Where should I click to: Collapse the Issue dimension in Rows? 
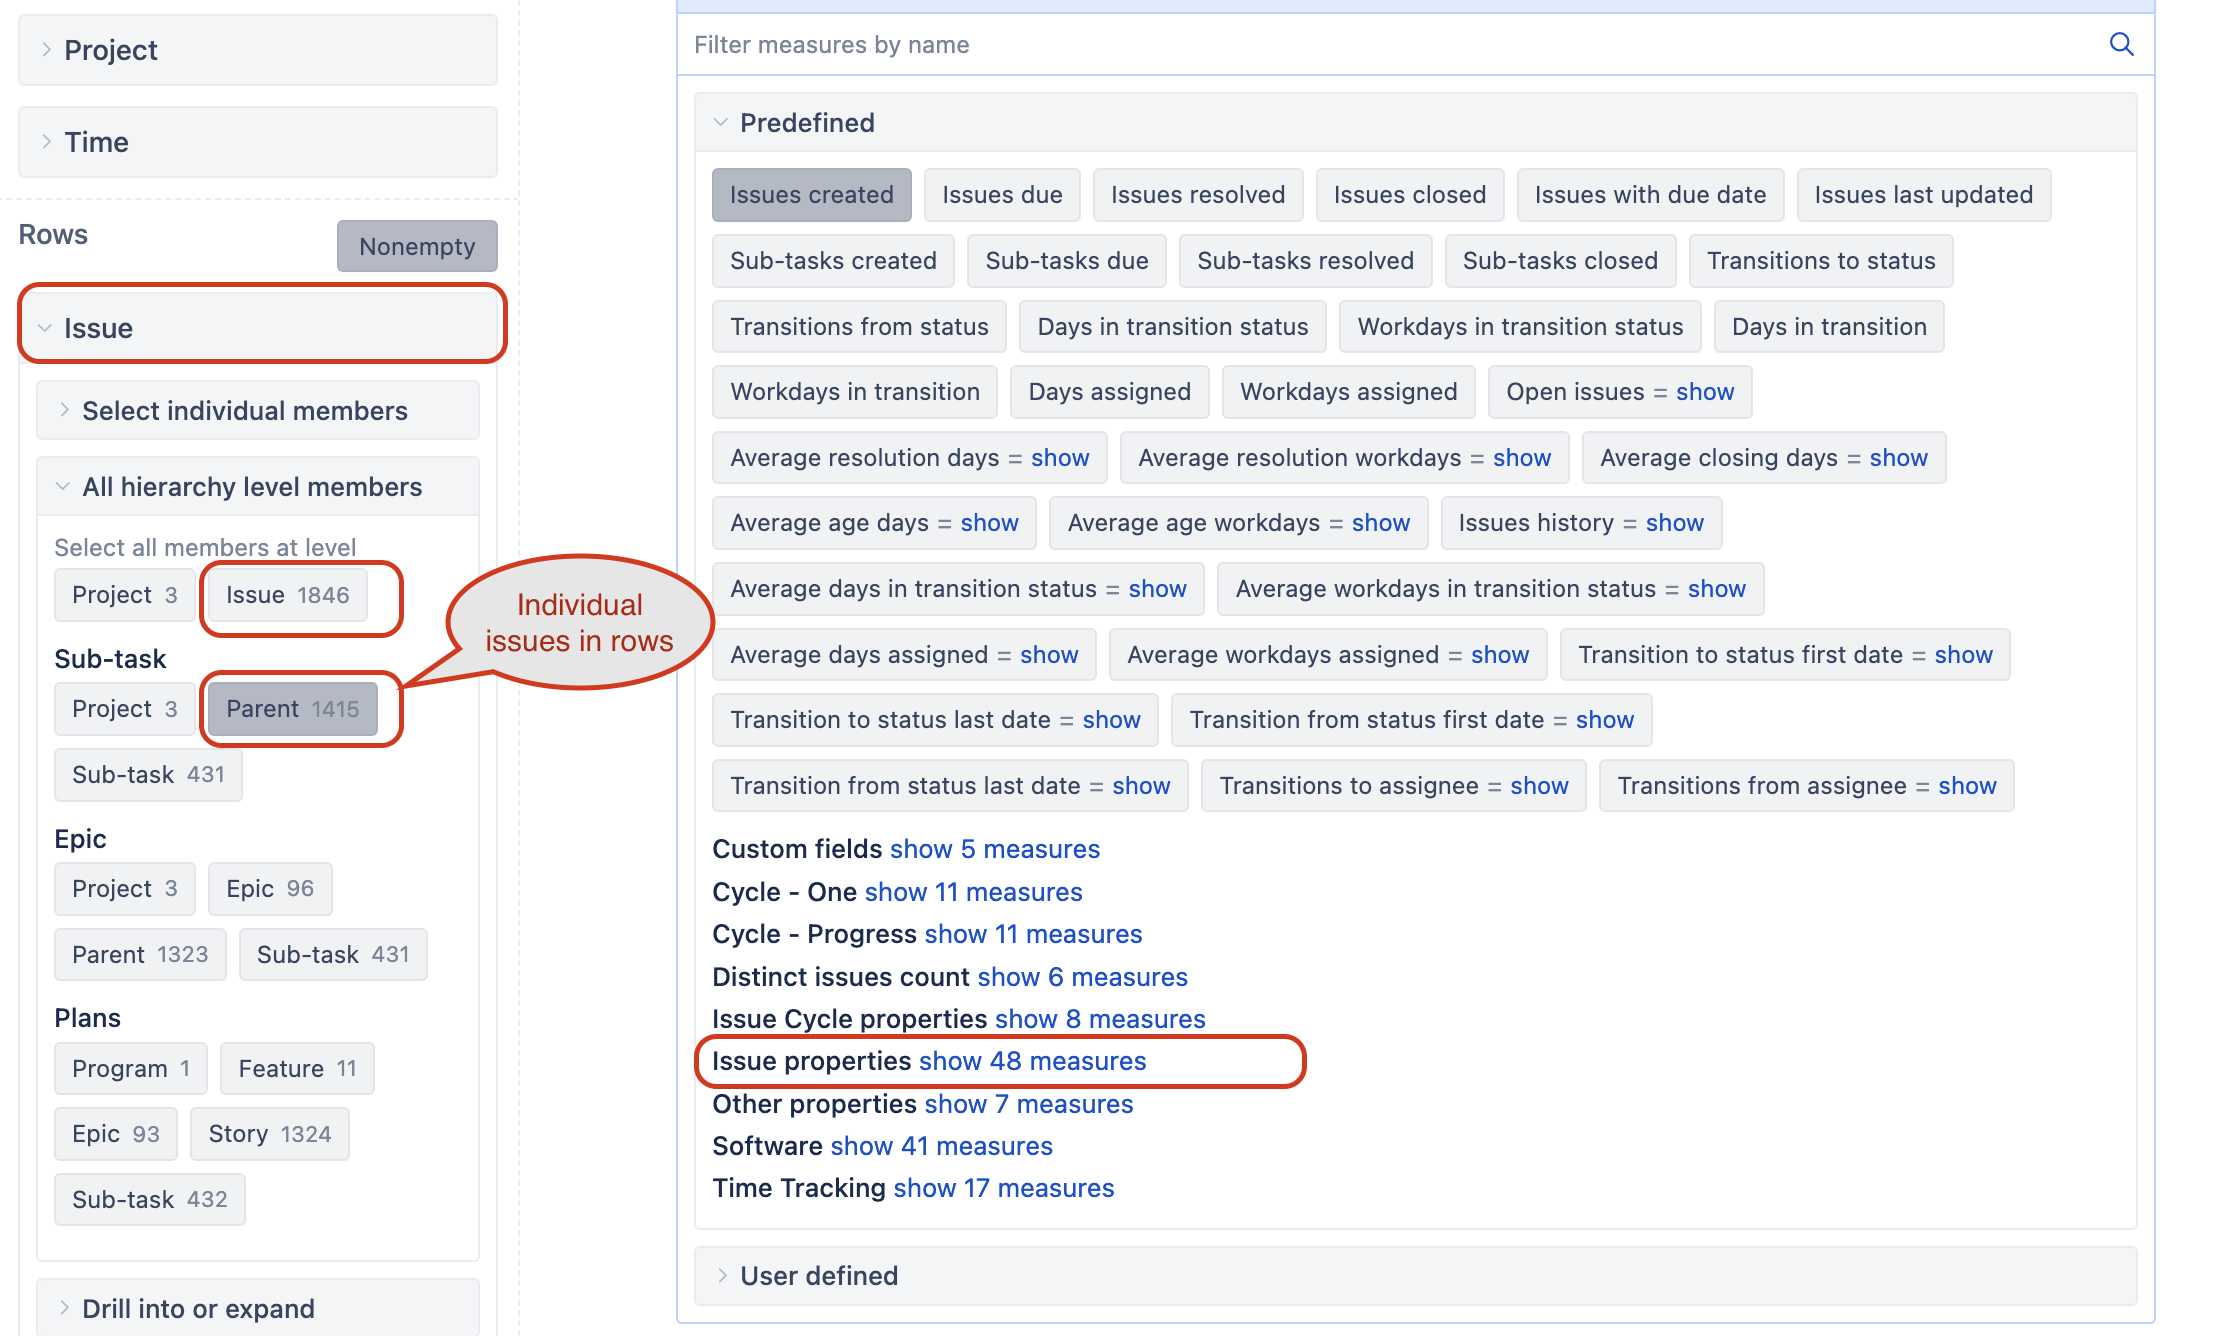click(98, 328)
